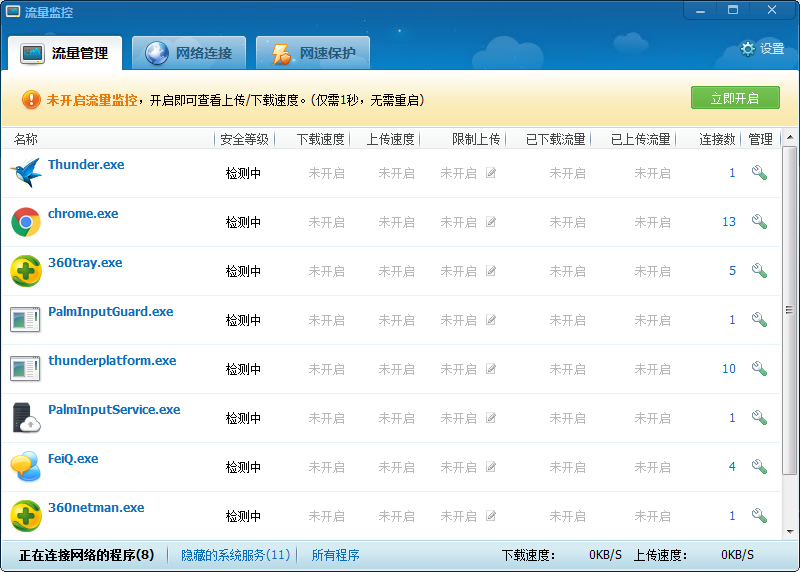Switch to the 网络连接 tab
Image resolution: width=800 pixels, height=572 pixels.
pos(189,53)
